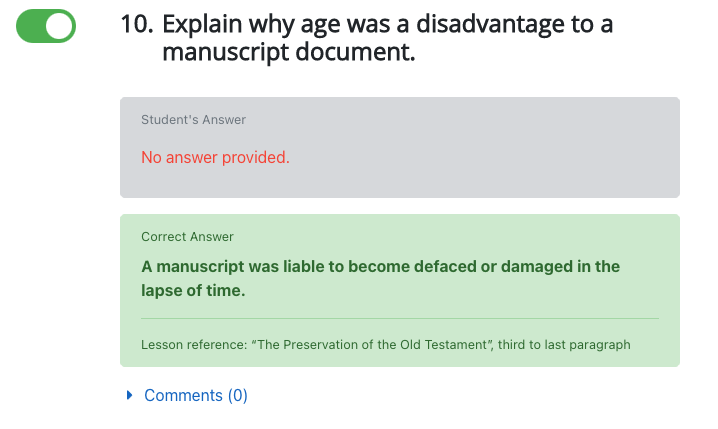Toggle the green switch beside question 10
718x429 pixels.
click(x=46, y=27)
